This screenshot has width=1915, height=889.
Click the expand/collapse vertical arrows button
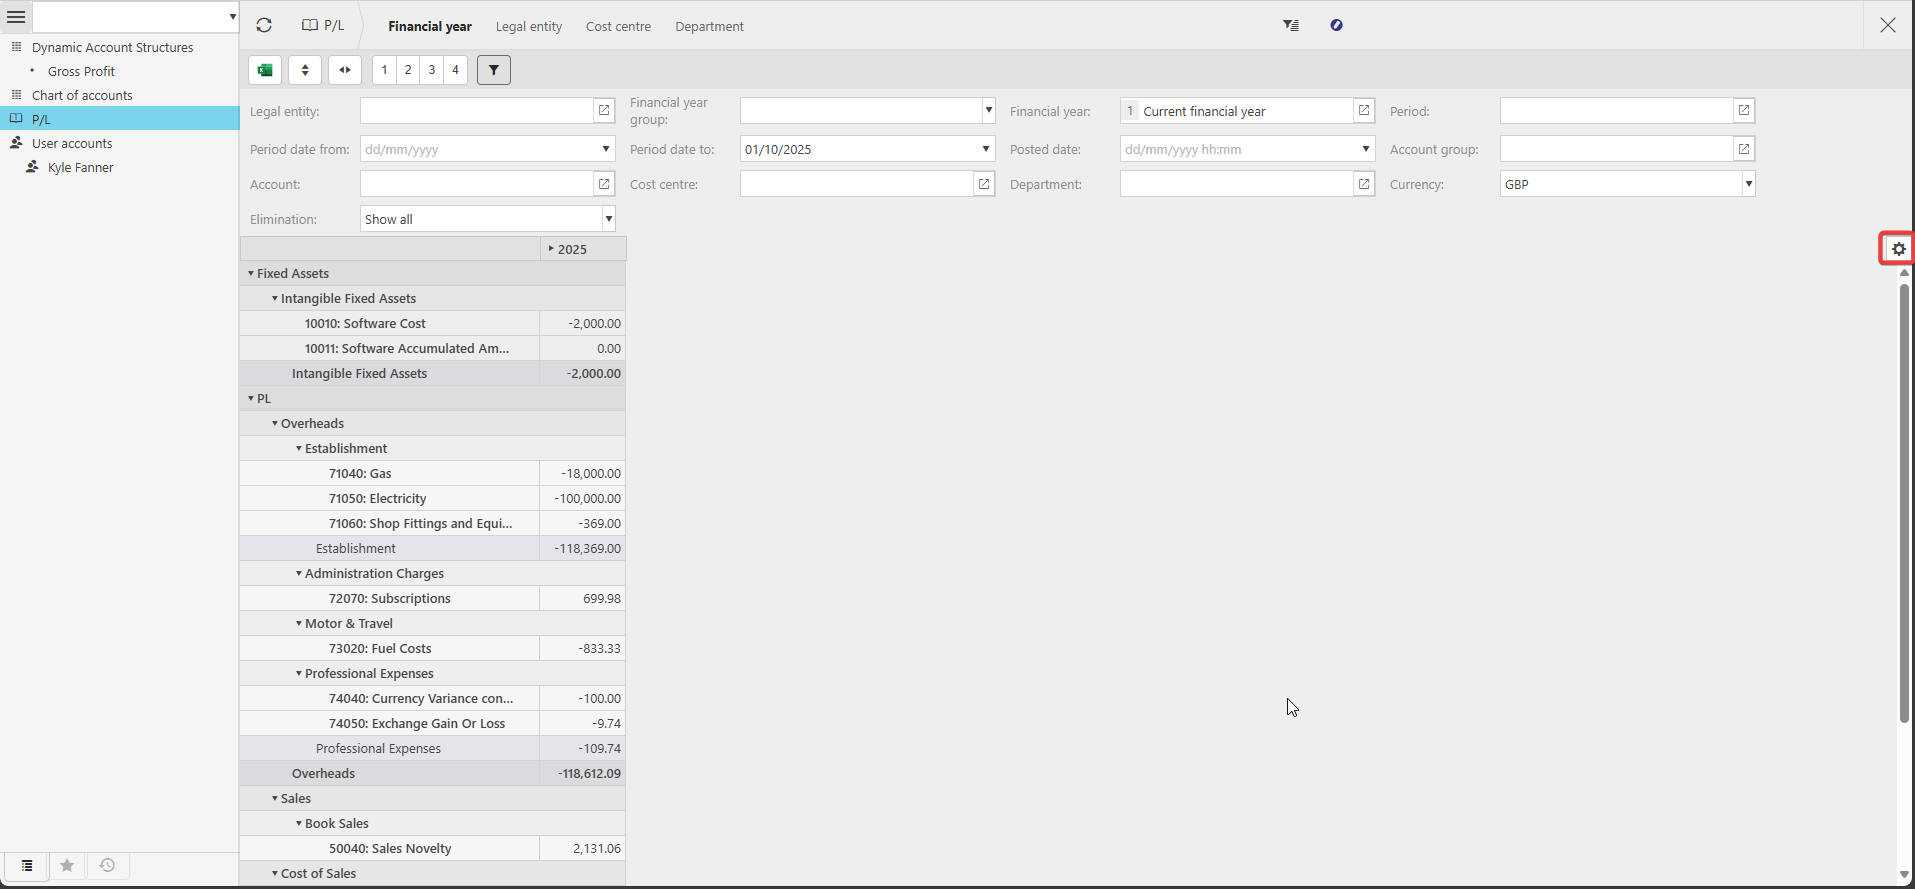coord(305,70)
